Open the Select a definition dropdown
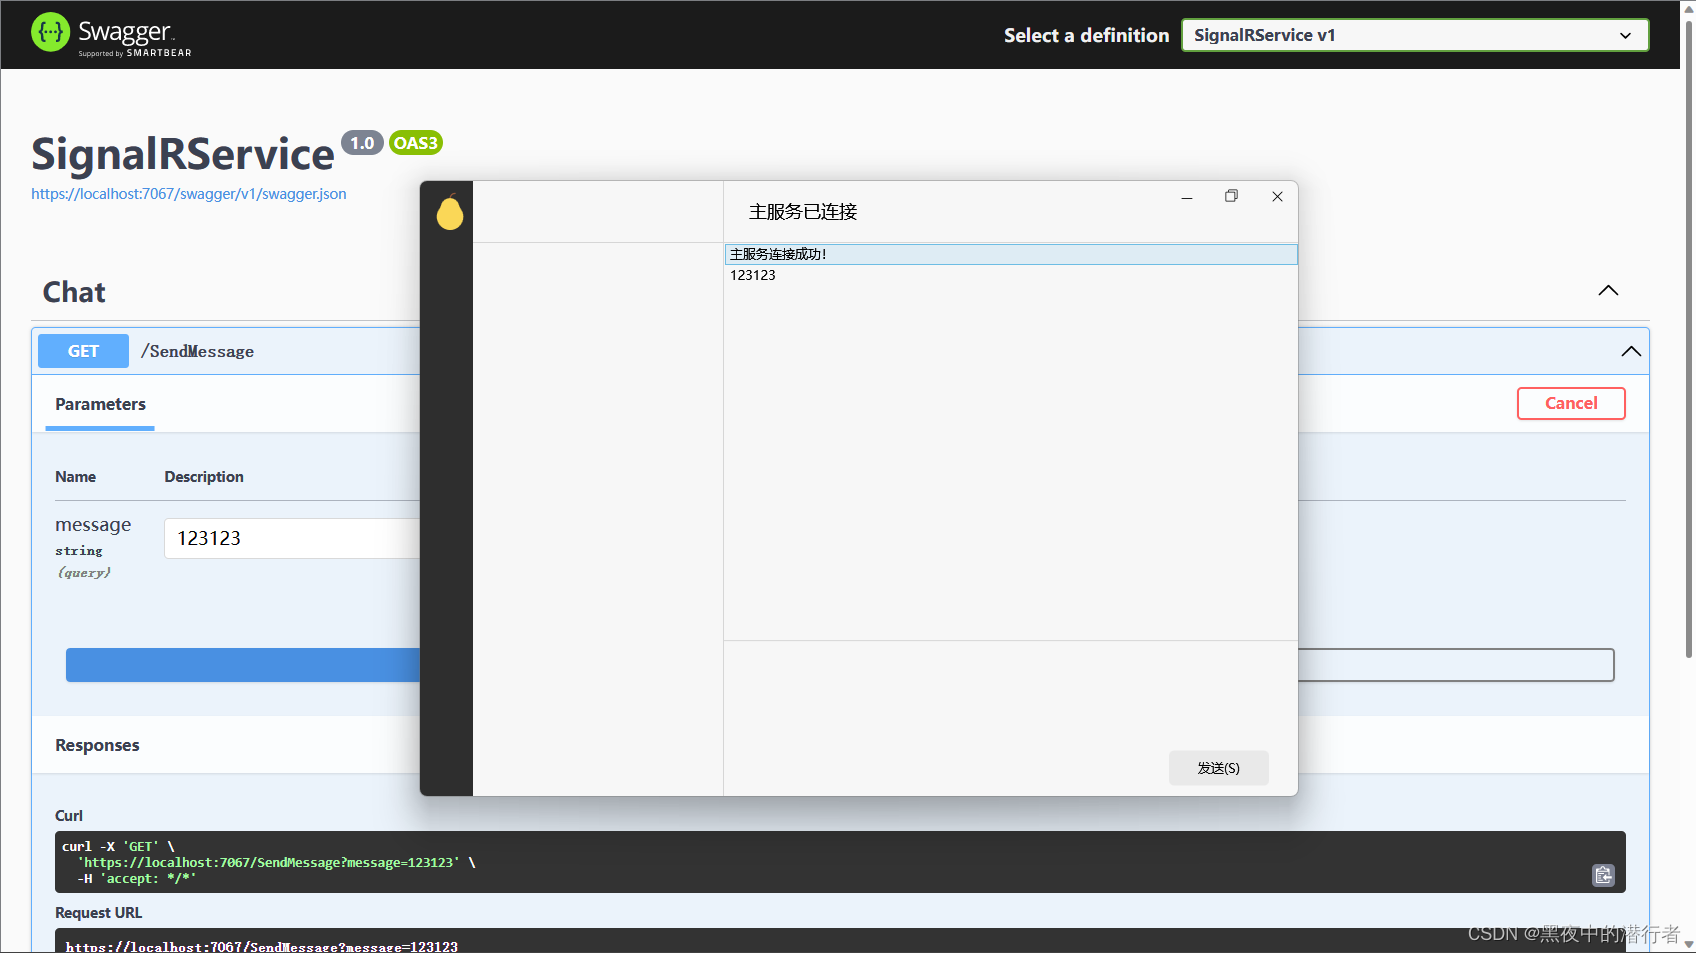The image size is (1696, 953). pos(1415,35)
